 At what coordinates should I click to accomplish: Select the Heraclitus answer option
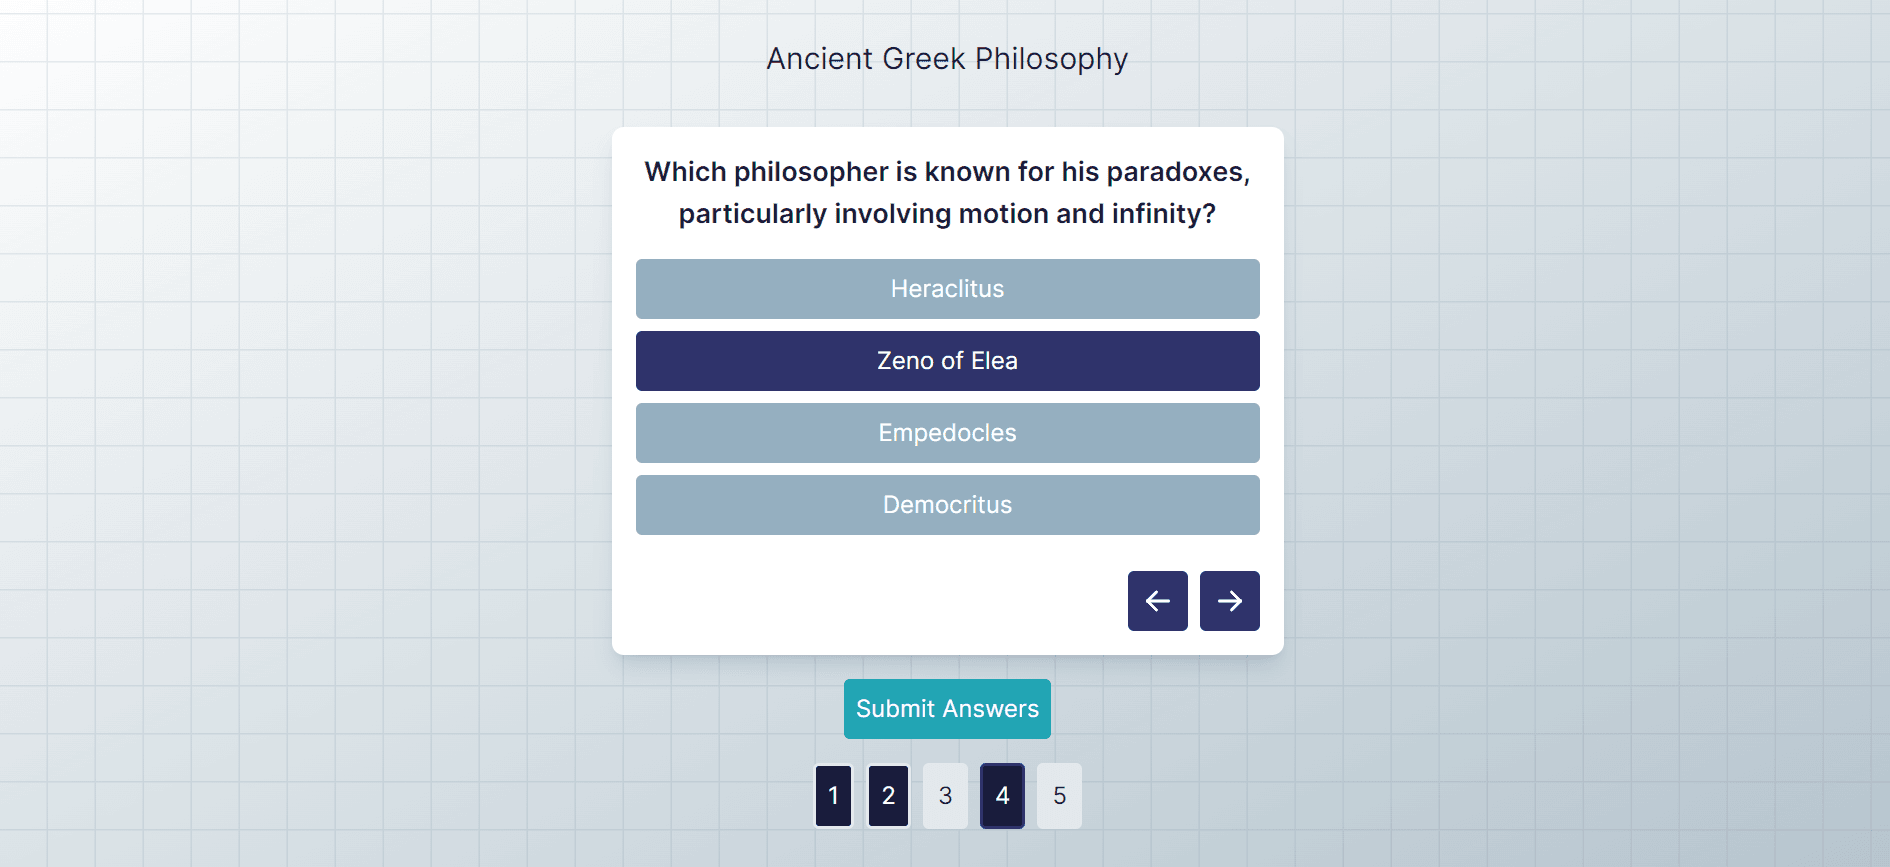947,289
